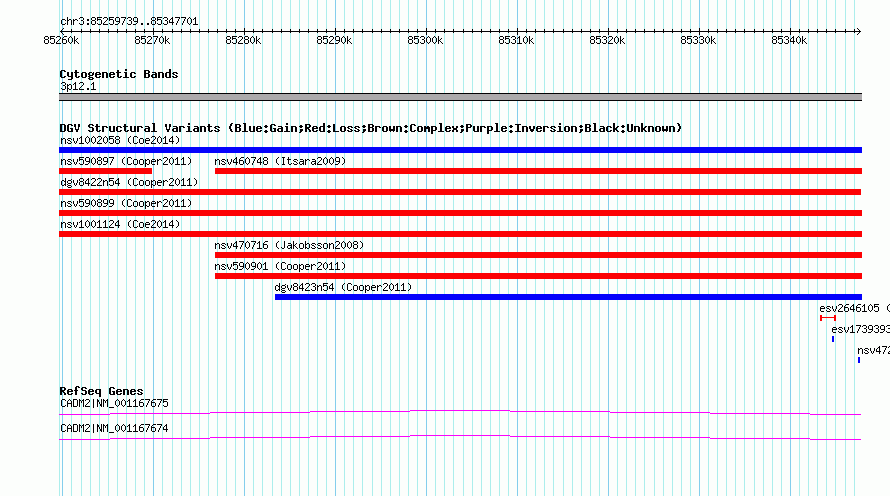Click the nsv460748 (Itsara2009) label
Screen dimensions: 890x496
(x=280, y=161)
